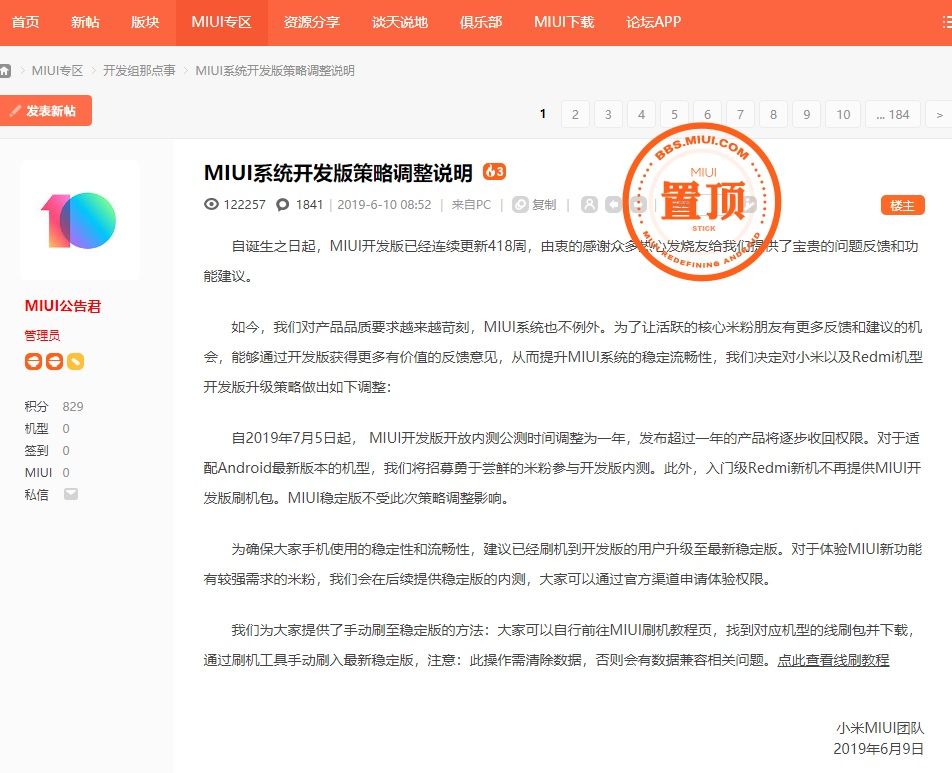Click the 机型 0 stat
952x773 pixels.
[x=47, y=428]
